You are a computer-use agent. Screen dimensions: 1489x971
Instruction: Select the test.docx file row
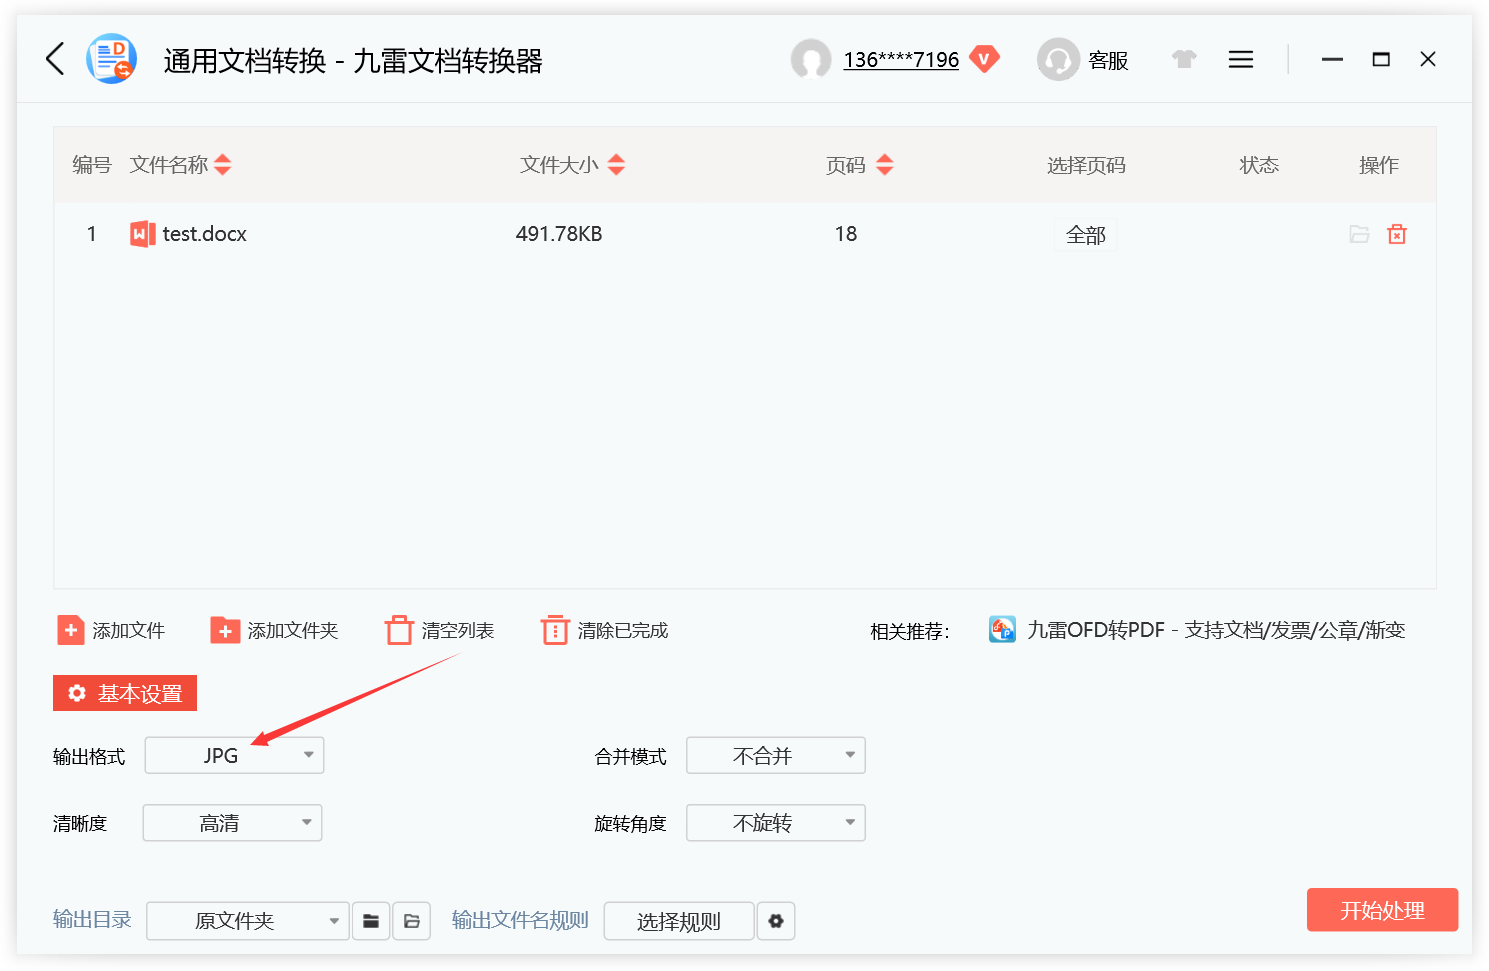[x=745, y=234]
